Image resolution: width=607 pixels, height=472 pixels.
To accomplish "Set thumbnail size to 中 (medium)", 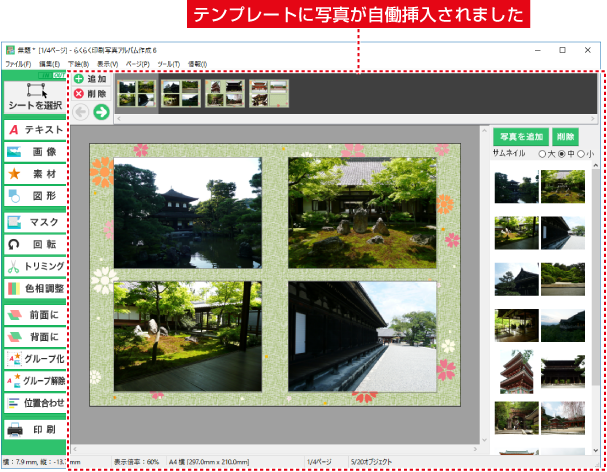I will point(562,154).
